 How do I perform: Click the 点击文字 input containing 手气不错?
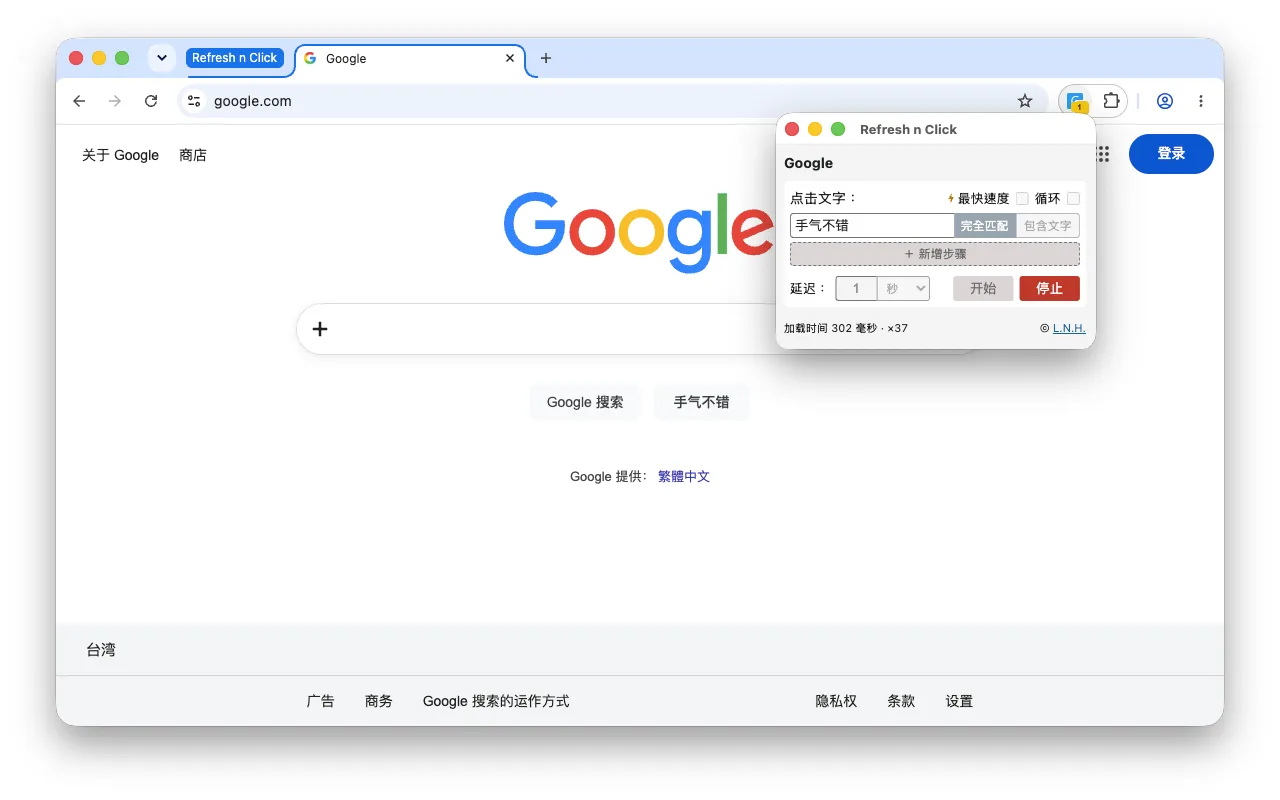click(872, 226)
